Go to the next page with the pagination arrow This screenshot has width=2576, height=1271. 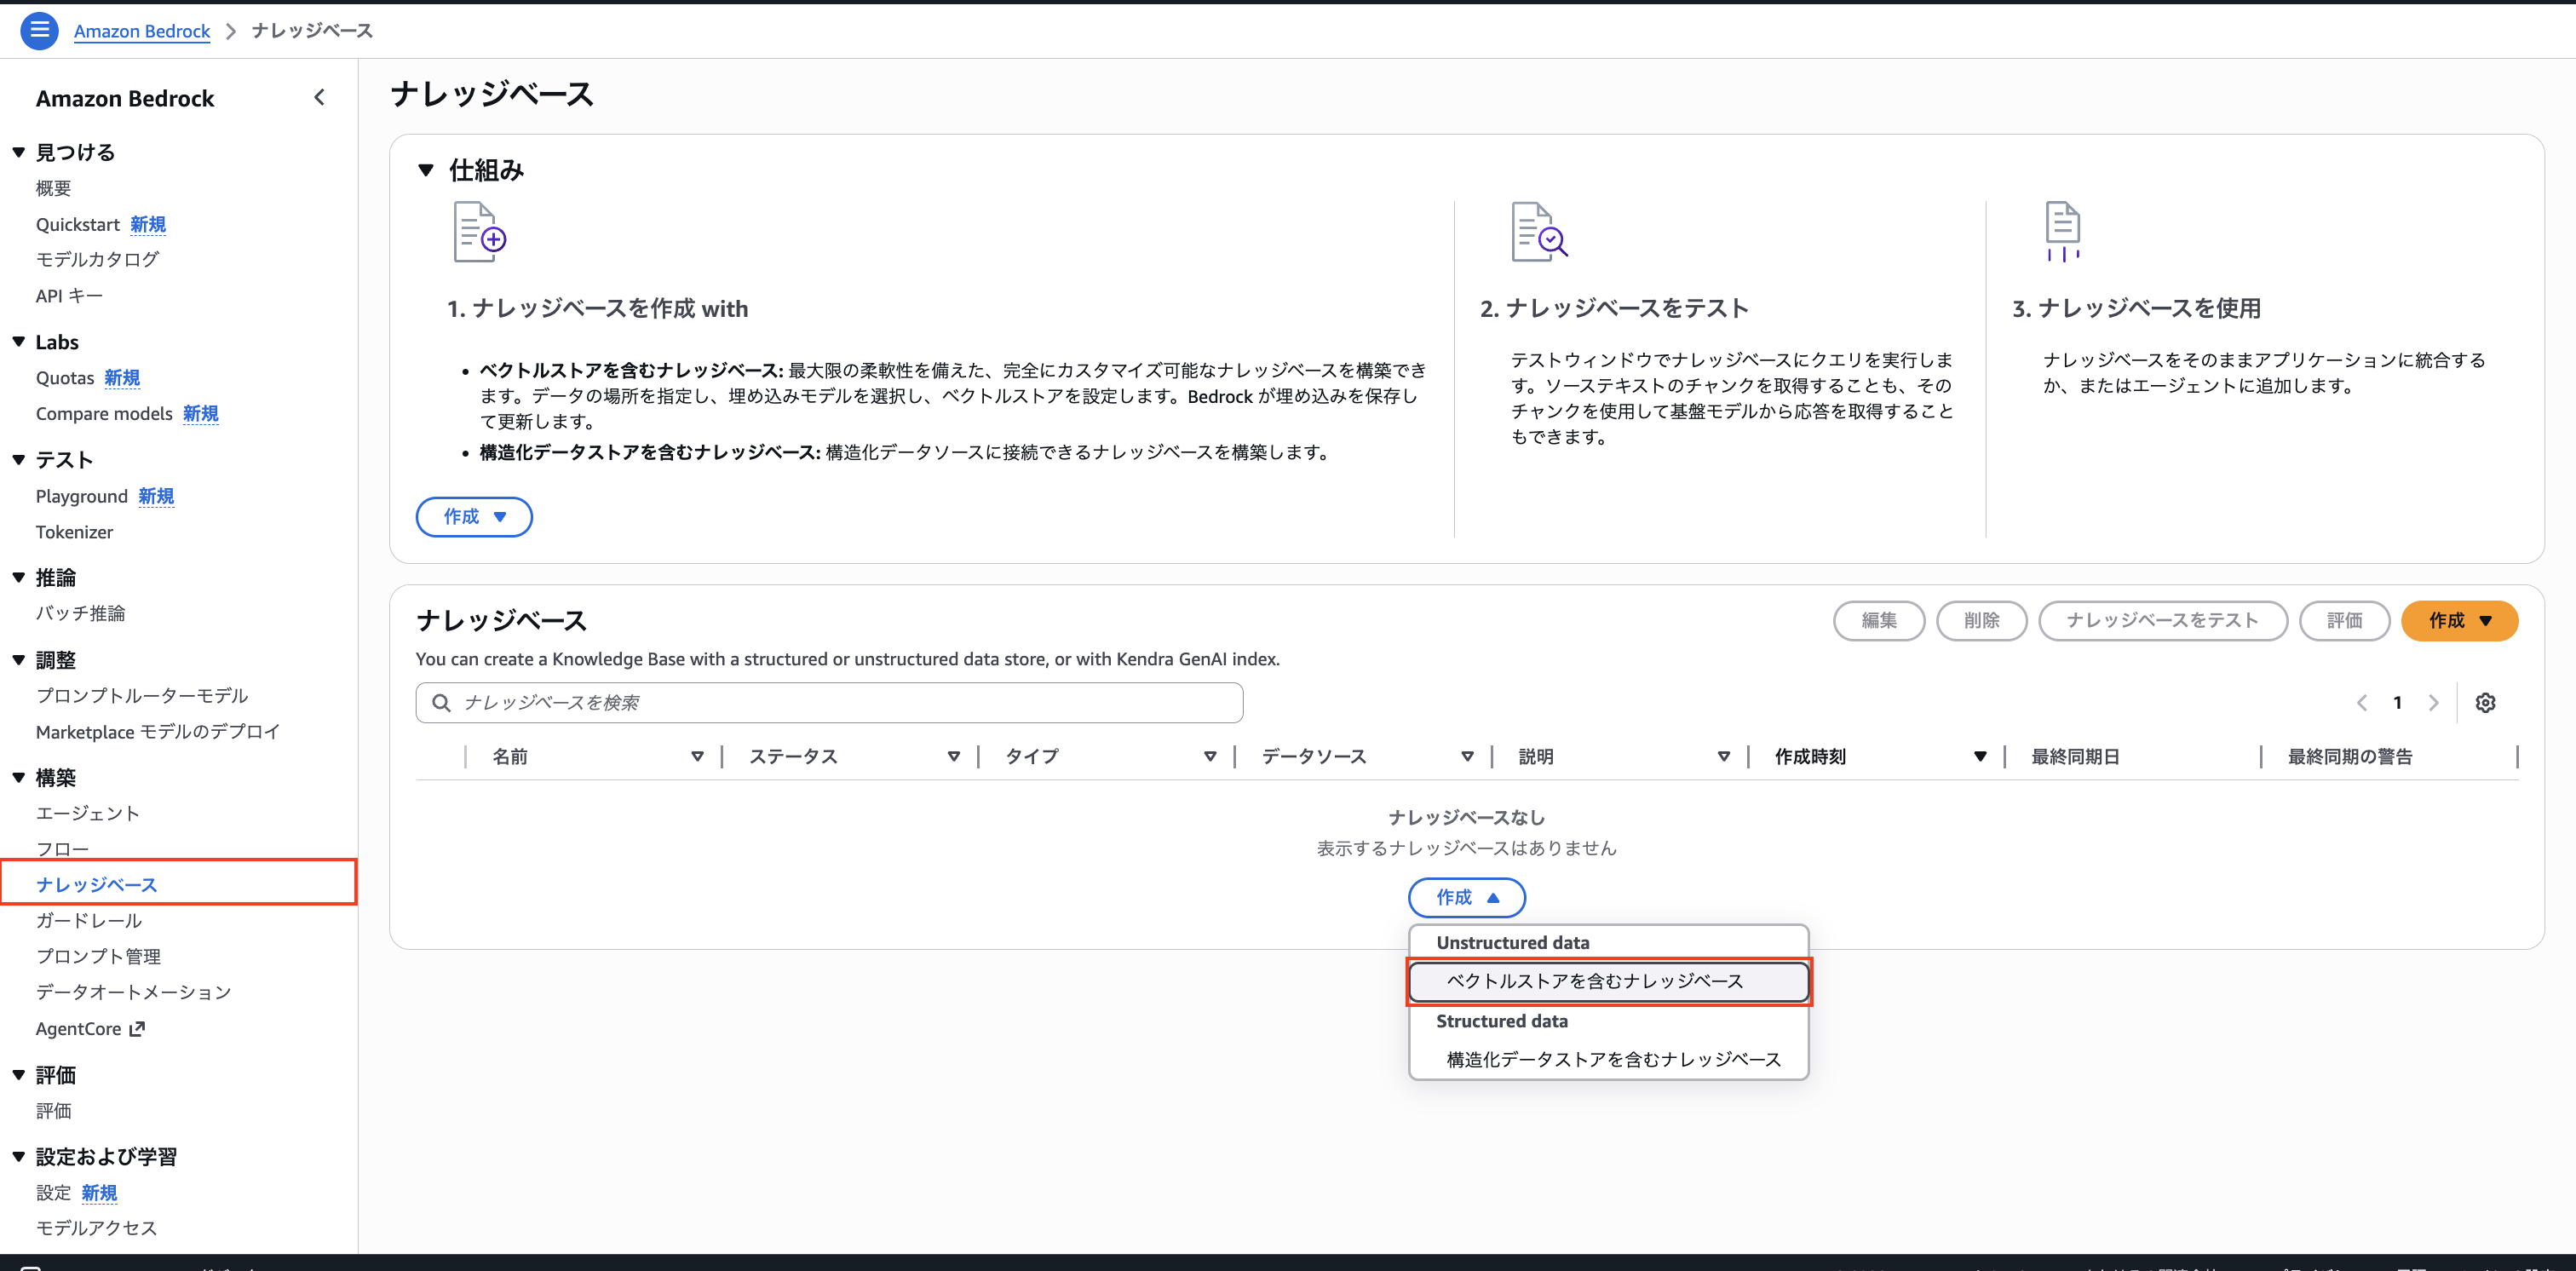click(2435, 703)
